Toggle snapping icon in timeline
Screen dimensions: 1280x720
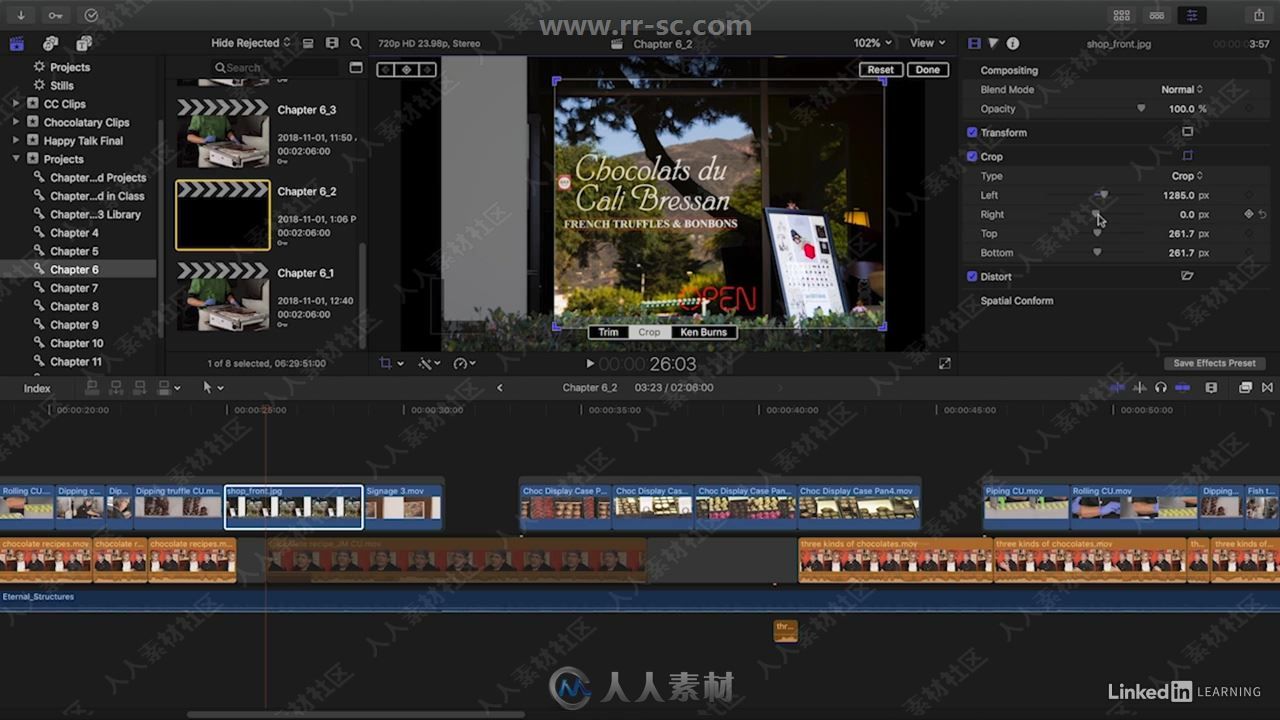[x=1183, y=387]
